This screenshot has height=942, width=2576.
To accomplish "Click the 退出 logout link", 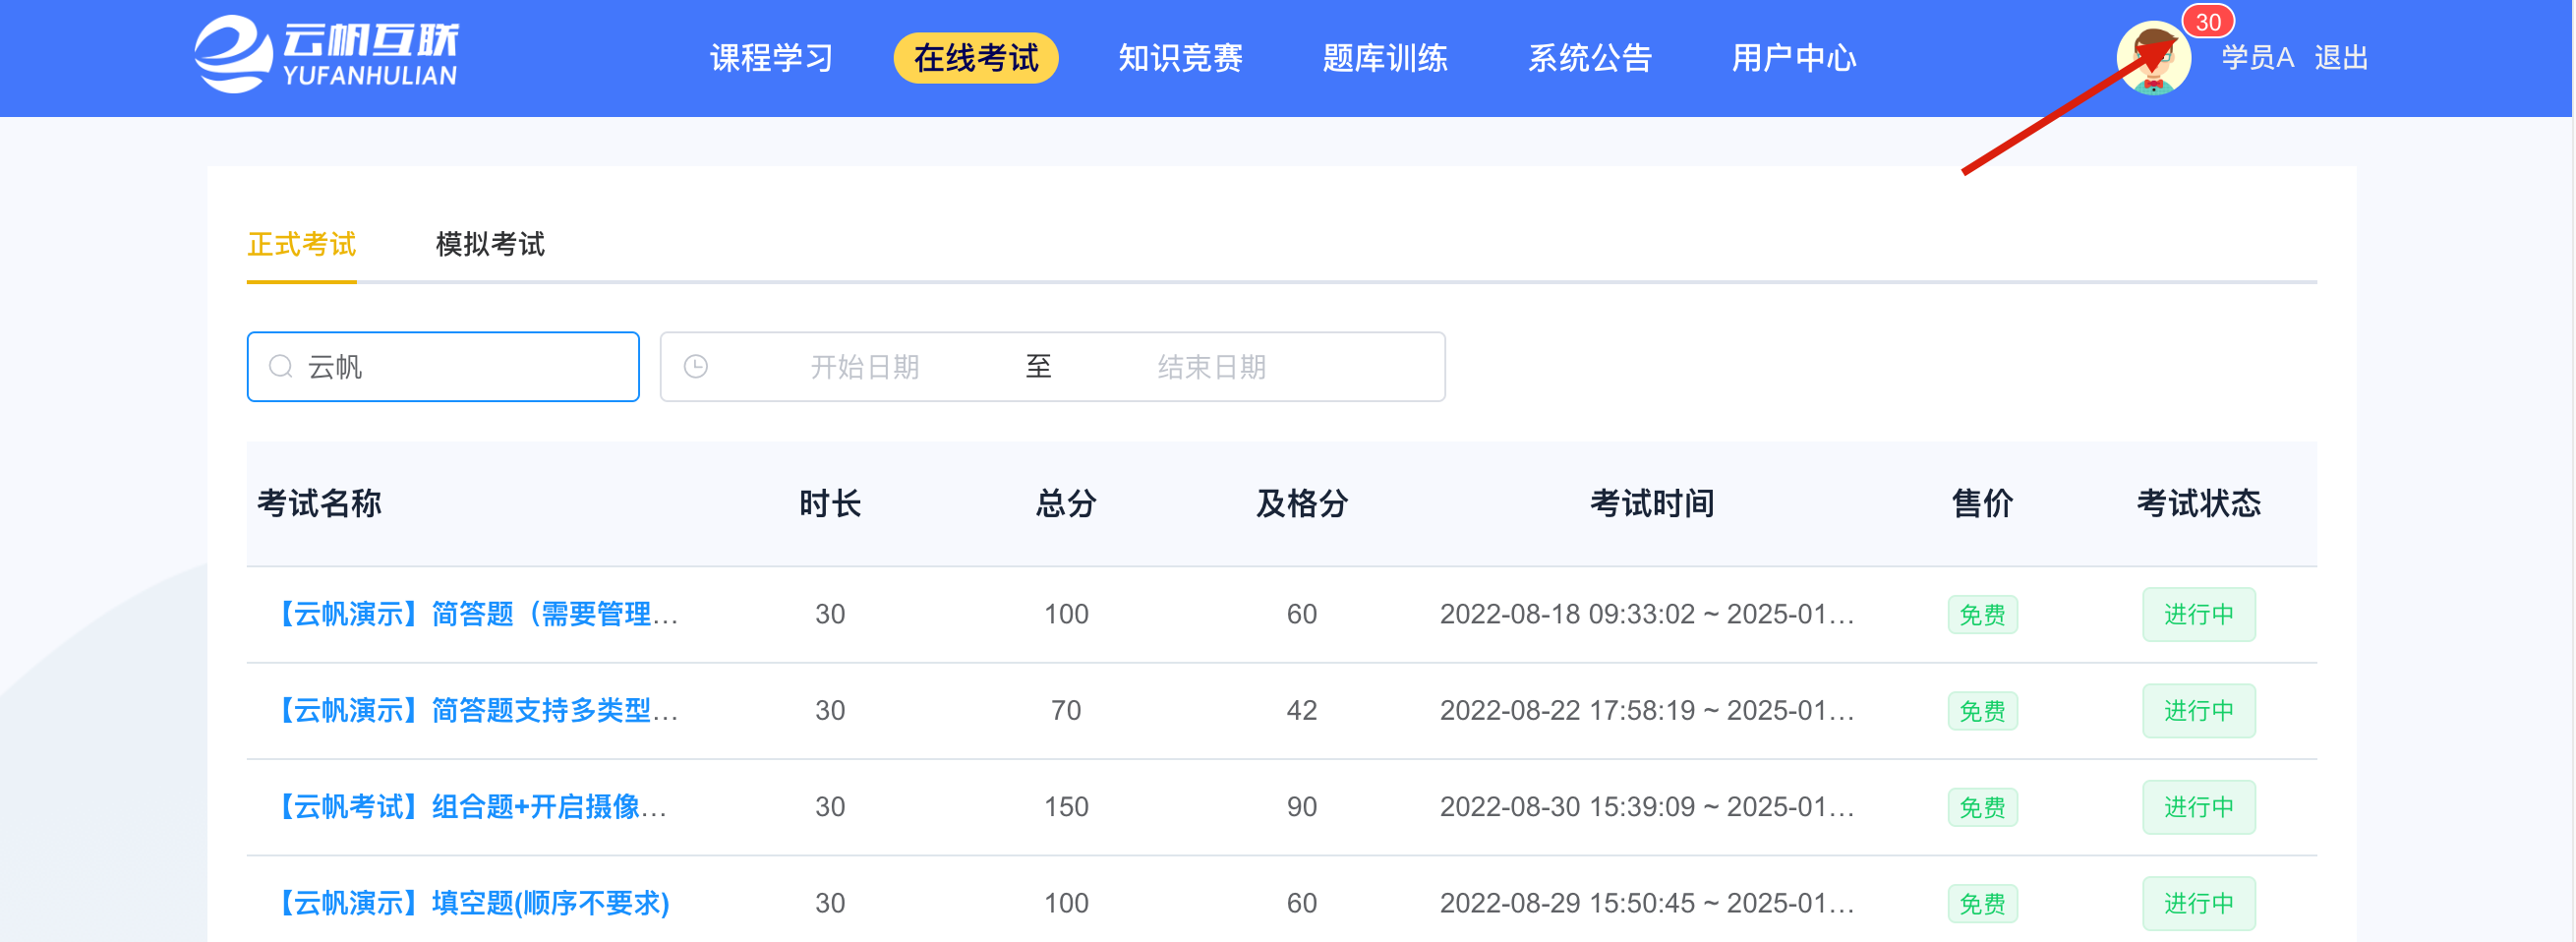I will [2341, 58].
